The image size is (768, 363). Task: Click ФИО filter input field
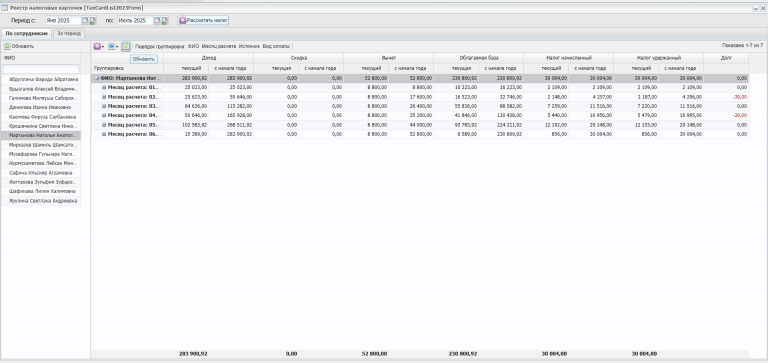pyautogui.click(x=41, y=69)
